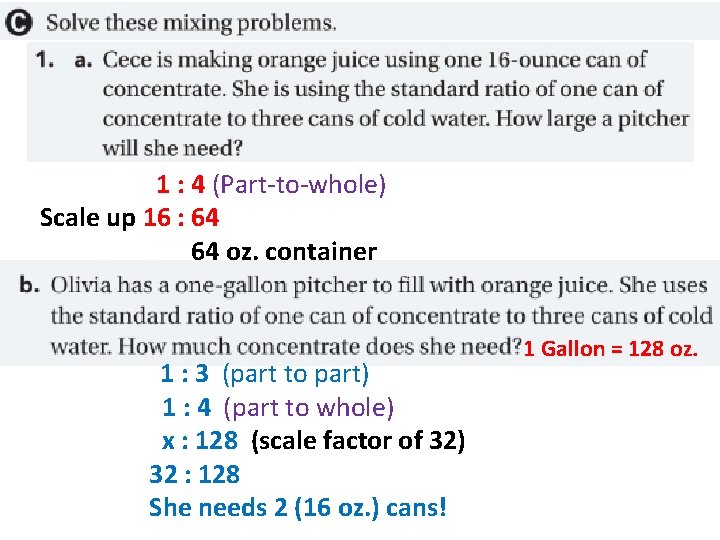Click the '64 oz. container' answer
720x540 pixels.
(284, 252)
